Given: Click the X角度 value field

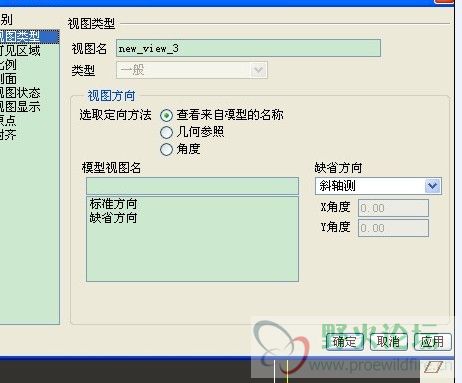Looking at the screenshot, I should click(393, 208).
